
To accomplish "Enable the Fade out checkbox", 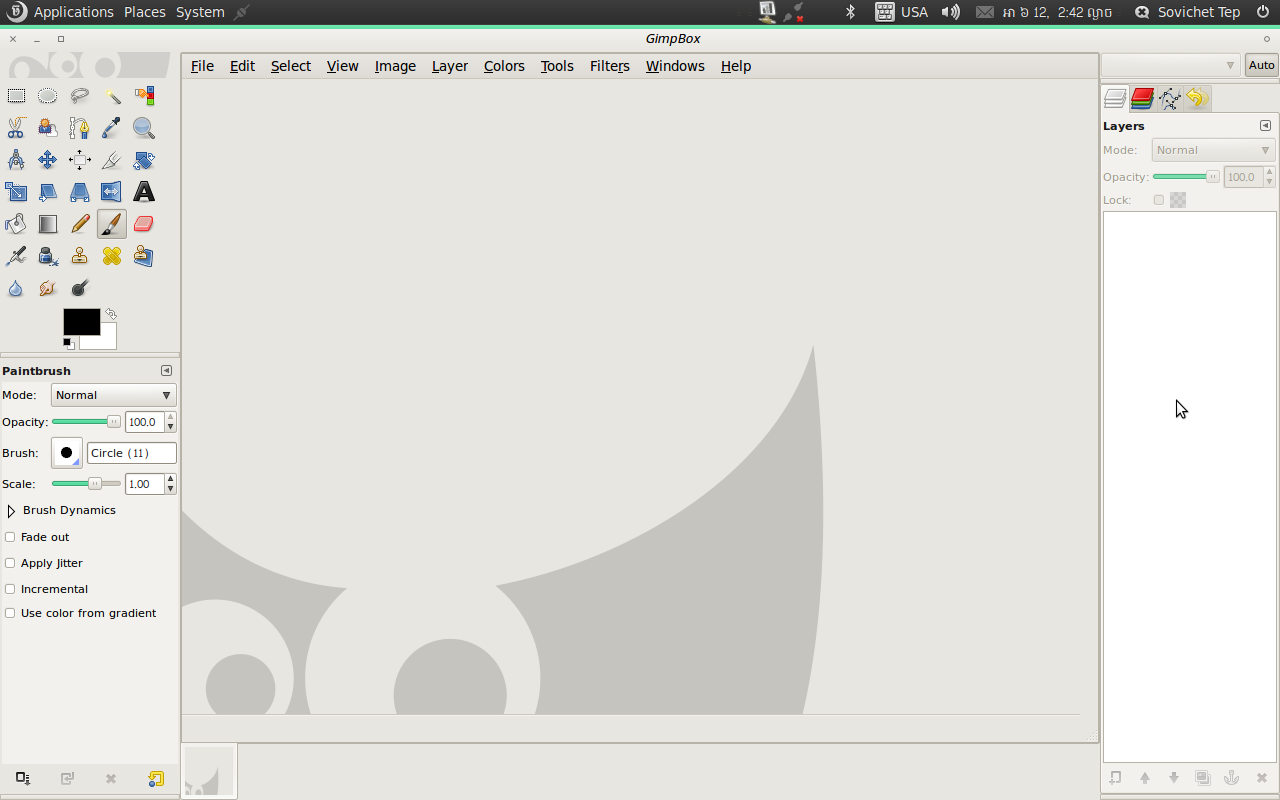I will 10,537.
